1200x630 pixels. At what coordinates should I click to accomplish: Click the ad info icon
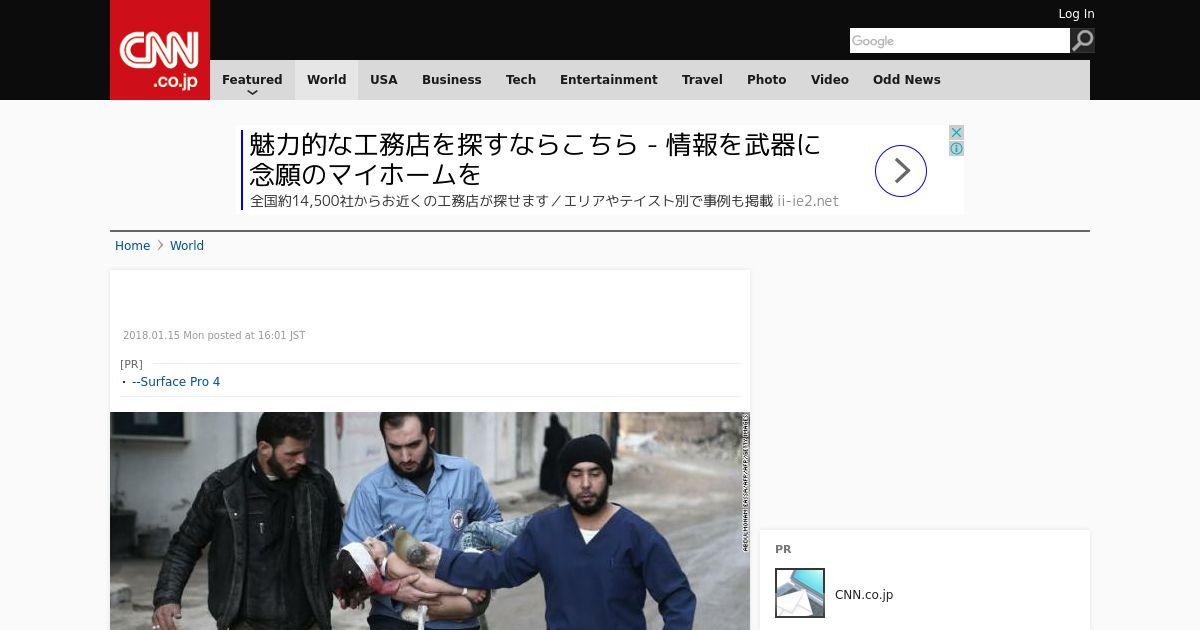956,149
